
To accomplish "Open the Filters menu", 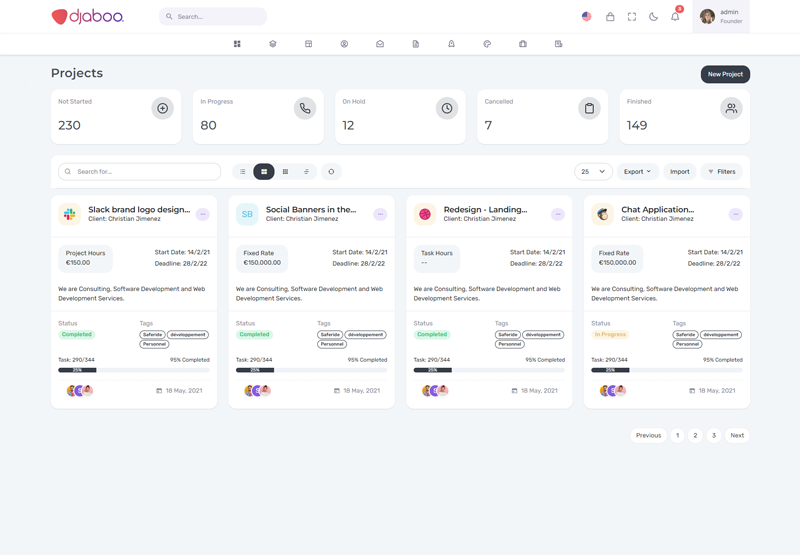I will tap(721, 172).
